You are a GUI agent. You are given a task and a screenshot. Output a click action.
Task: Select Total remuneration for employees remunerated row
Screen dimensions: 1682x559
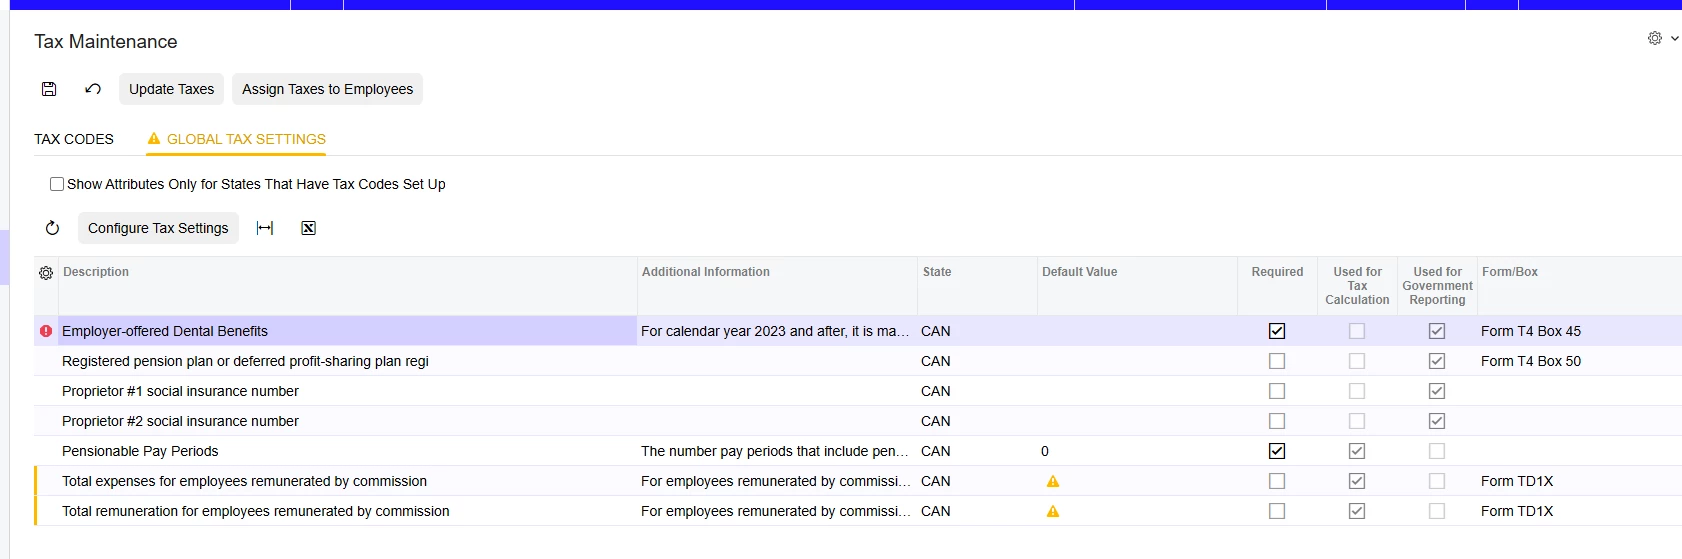click(x=858, y=511)
